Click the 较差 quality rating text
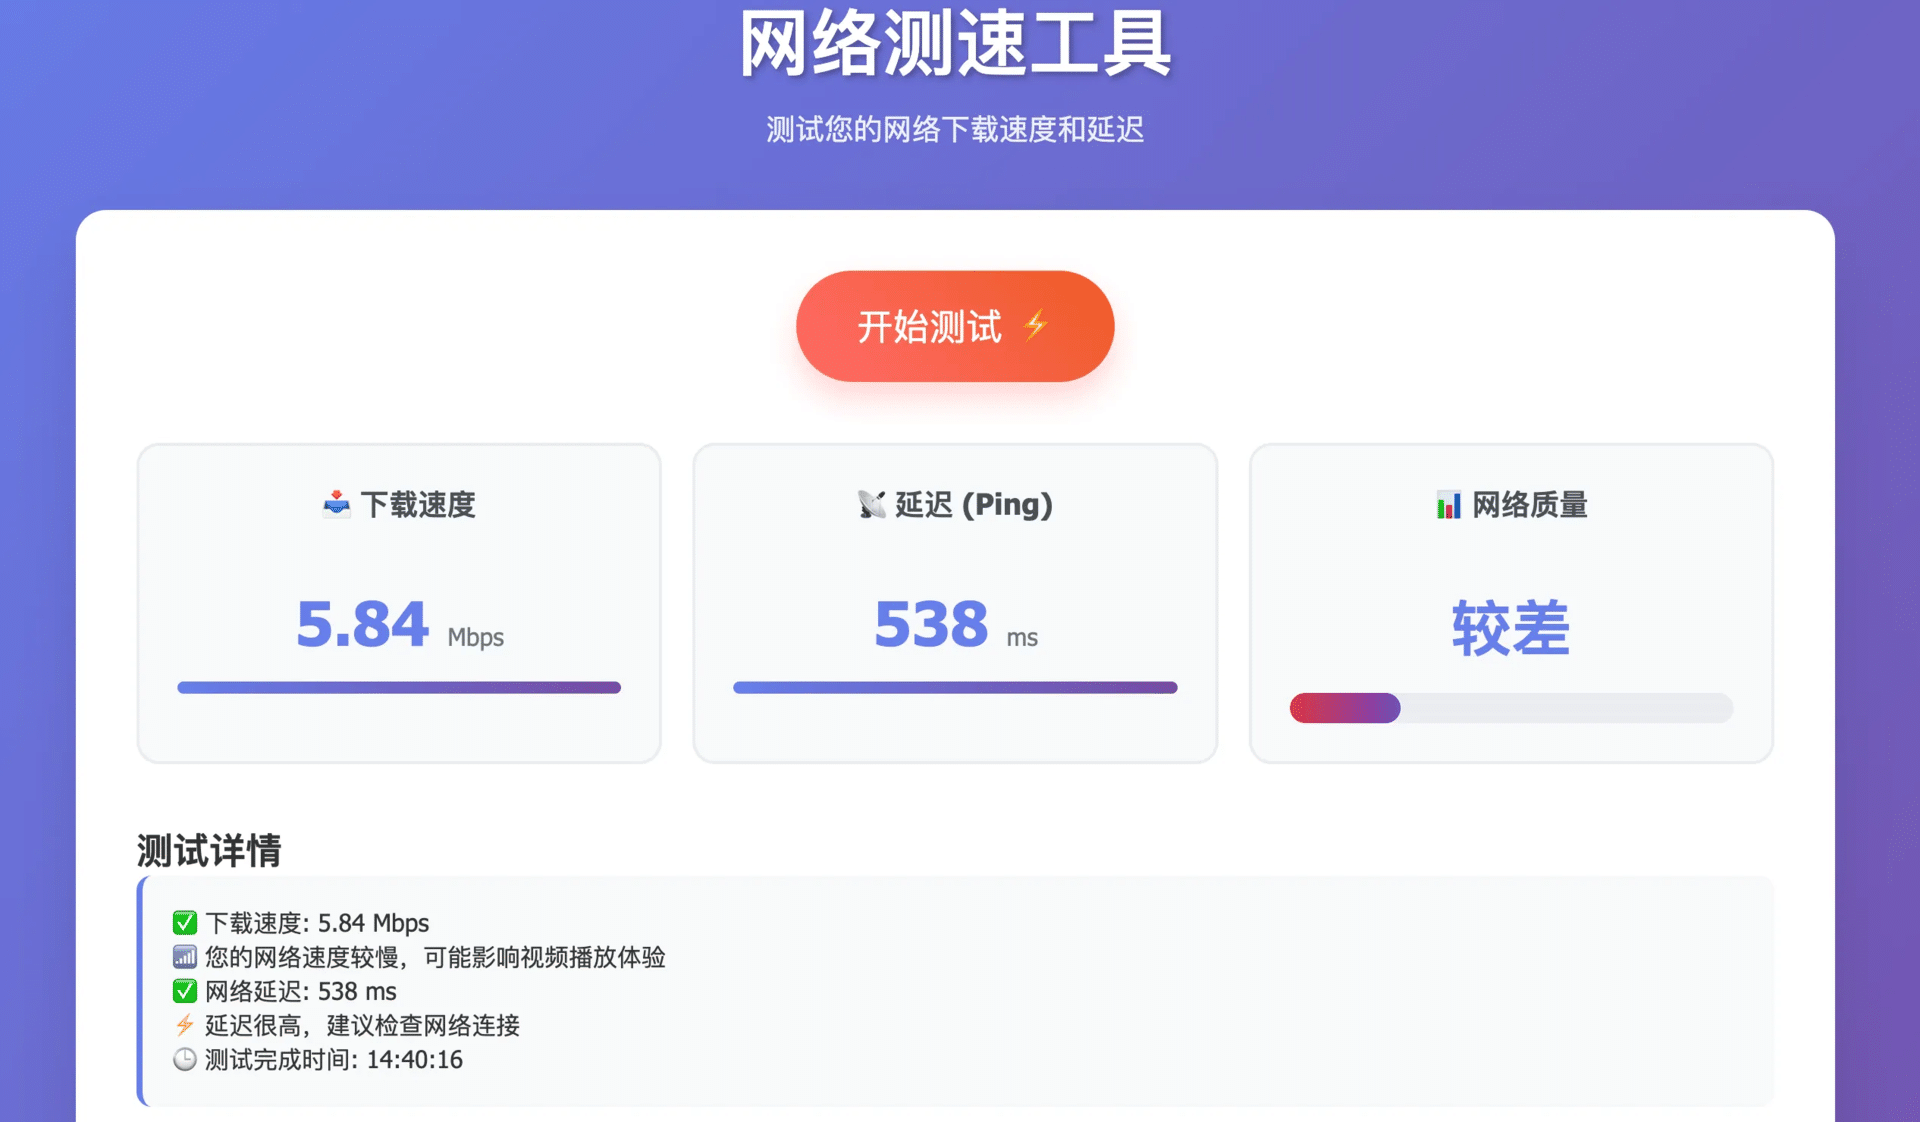The width and height of the screenshot is (1920, 1122). pos(1509,628)
